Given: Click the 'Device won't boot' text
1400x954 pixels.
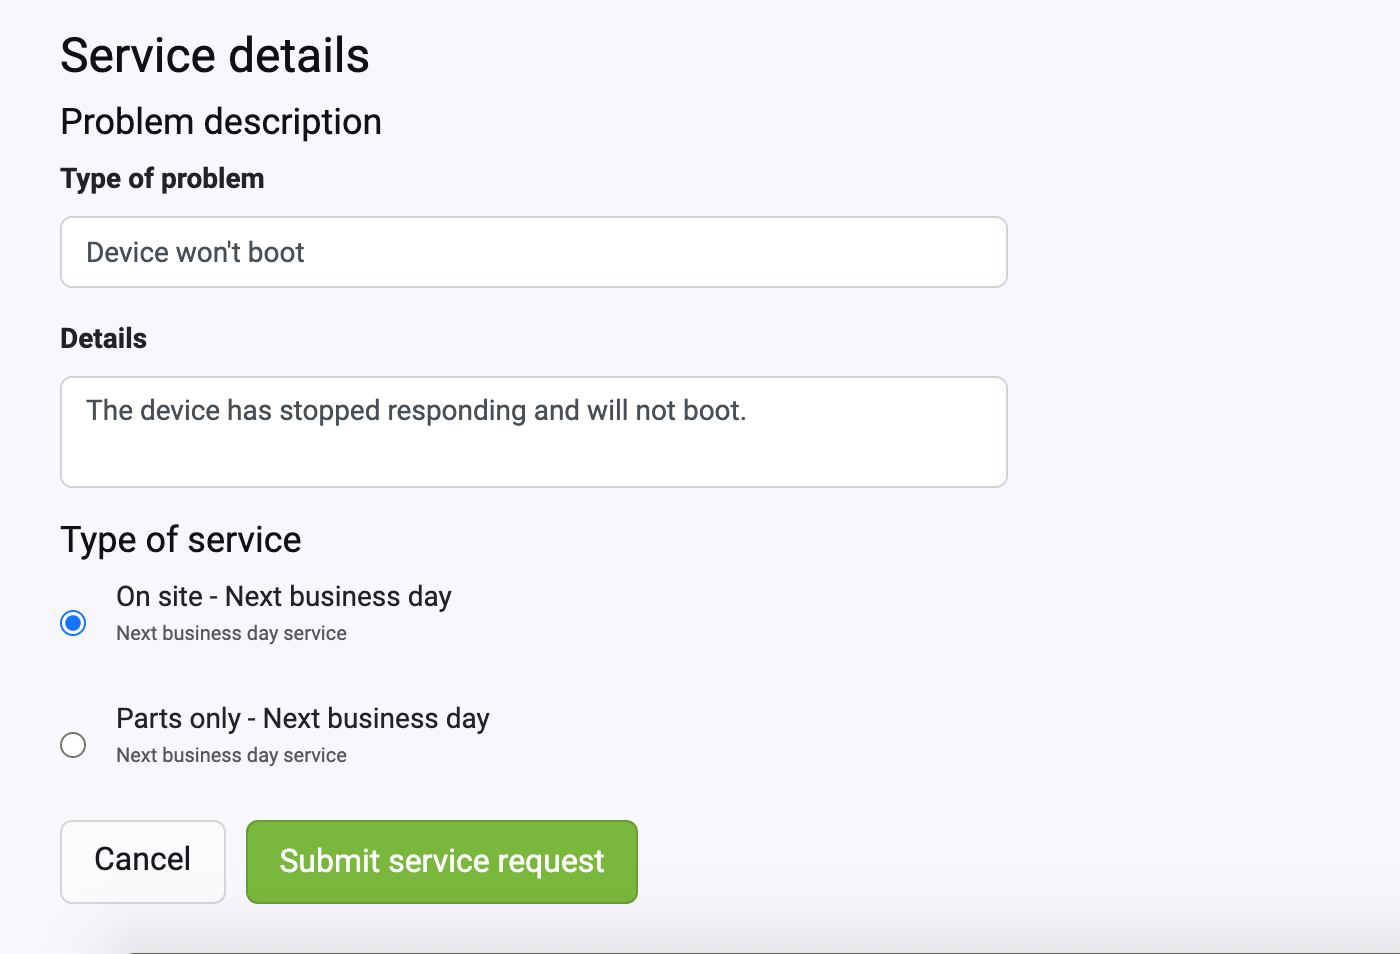Looking at the screenshot, I should pos(195,252).
